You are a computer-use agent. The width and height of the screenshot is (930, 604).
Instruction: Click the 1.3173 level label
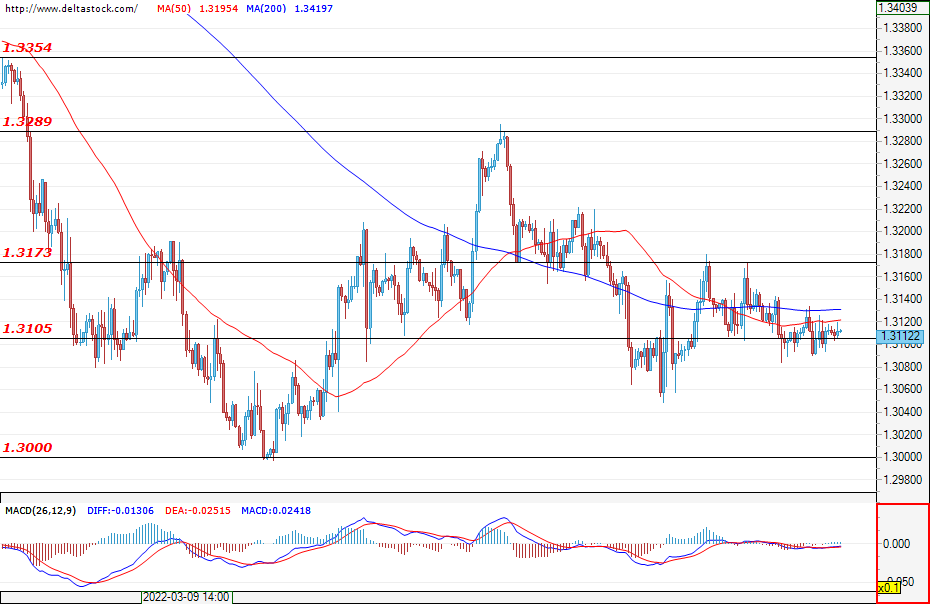(27, 253)
